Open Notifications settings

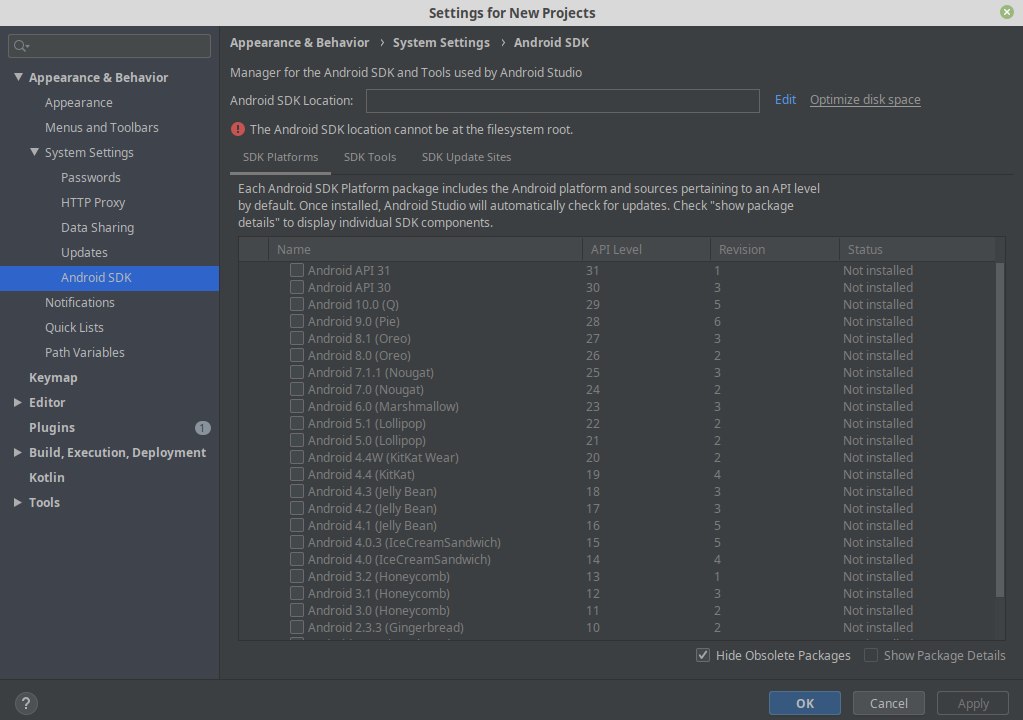point(80,303)
